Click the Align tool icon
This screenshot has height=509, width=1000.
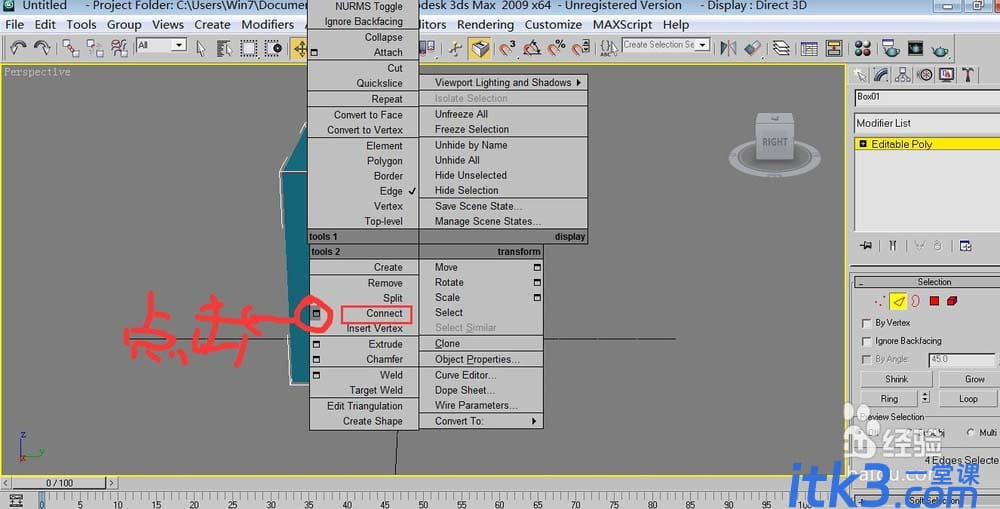click(753, 48)
